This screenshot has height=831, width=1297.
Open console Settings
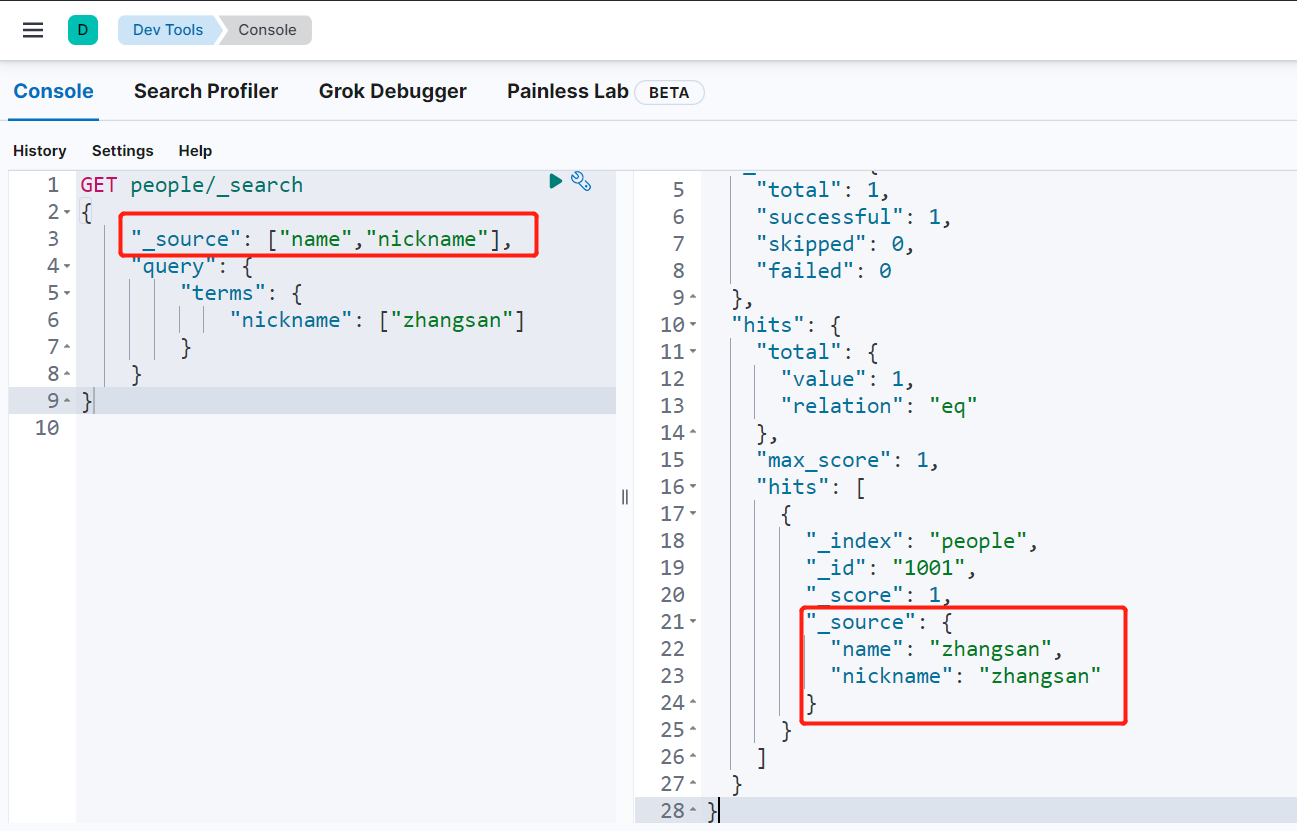[123, 151]
